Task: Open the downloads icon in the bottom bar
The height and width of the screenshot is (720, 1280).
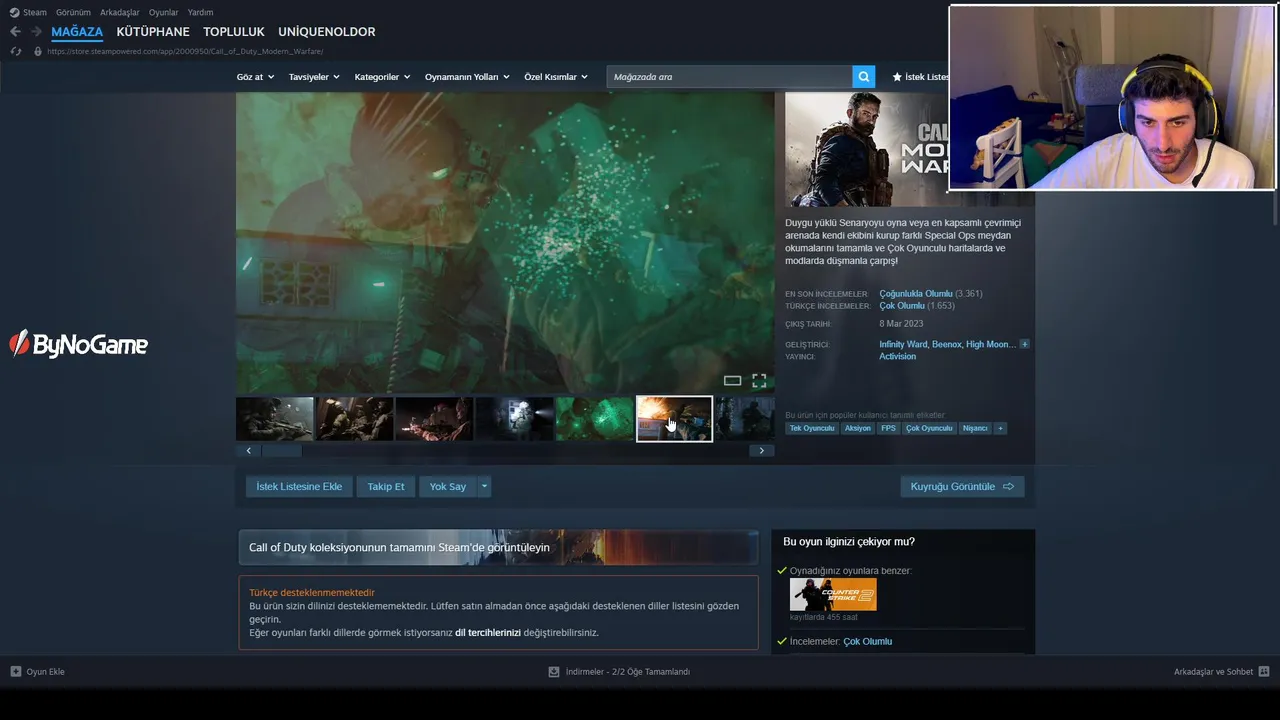Action: [x=554, y=672]
